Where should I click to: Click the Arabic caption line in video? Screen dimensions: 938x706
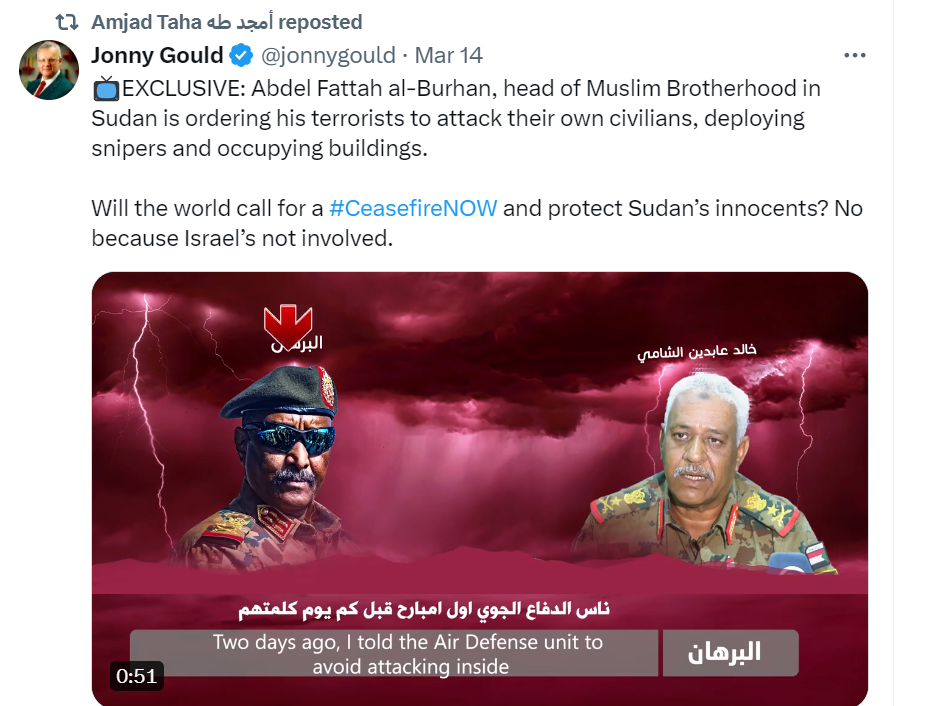coord(424,610)
